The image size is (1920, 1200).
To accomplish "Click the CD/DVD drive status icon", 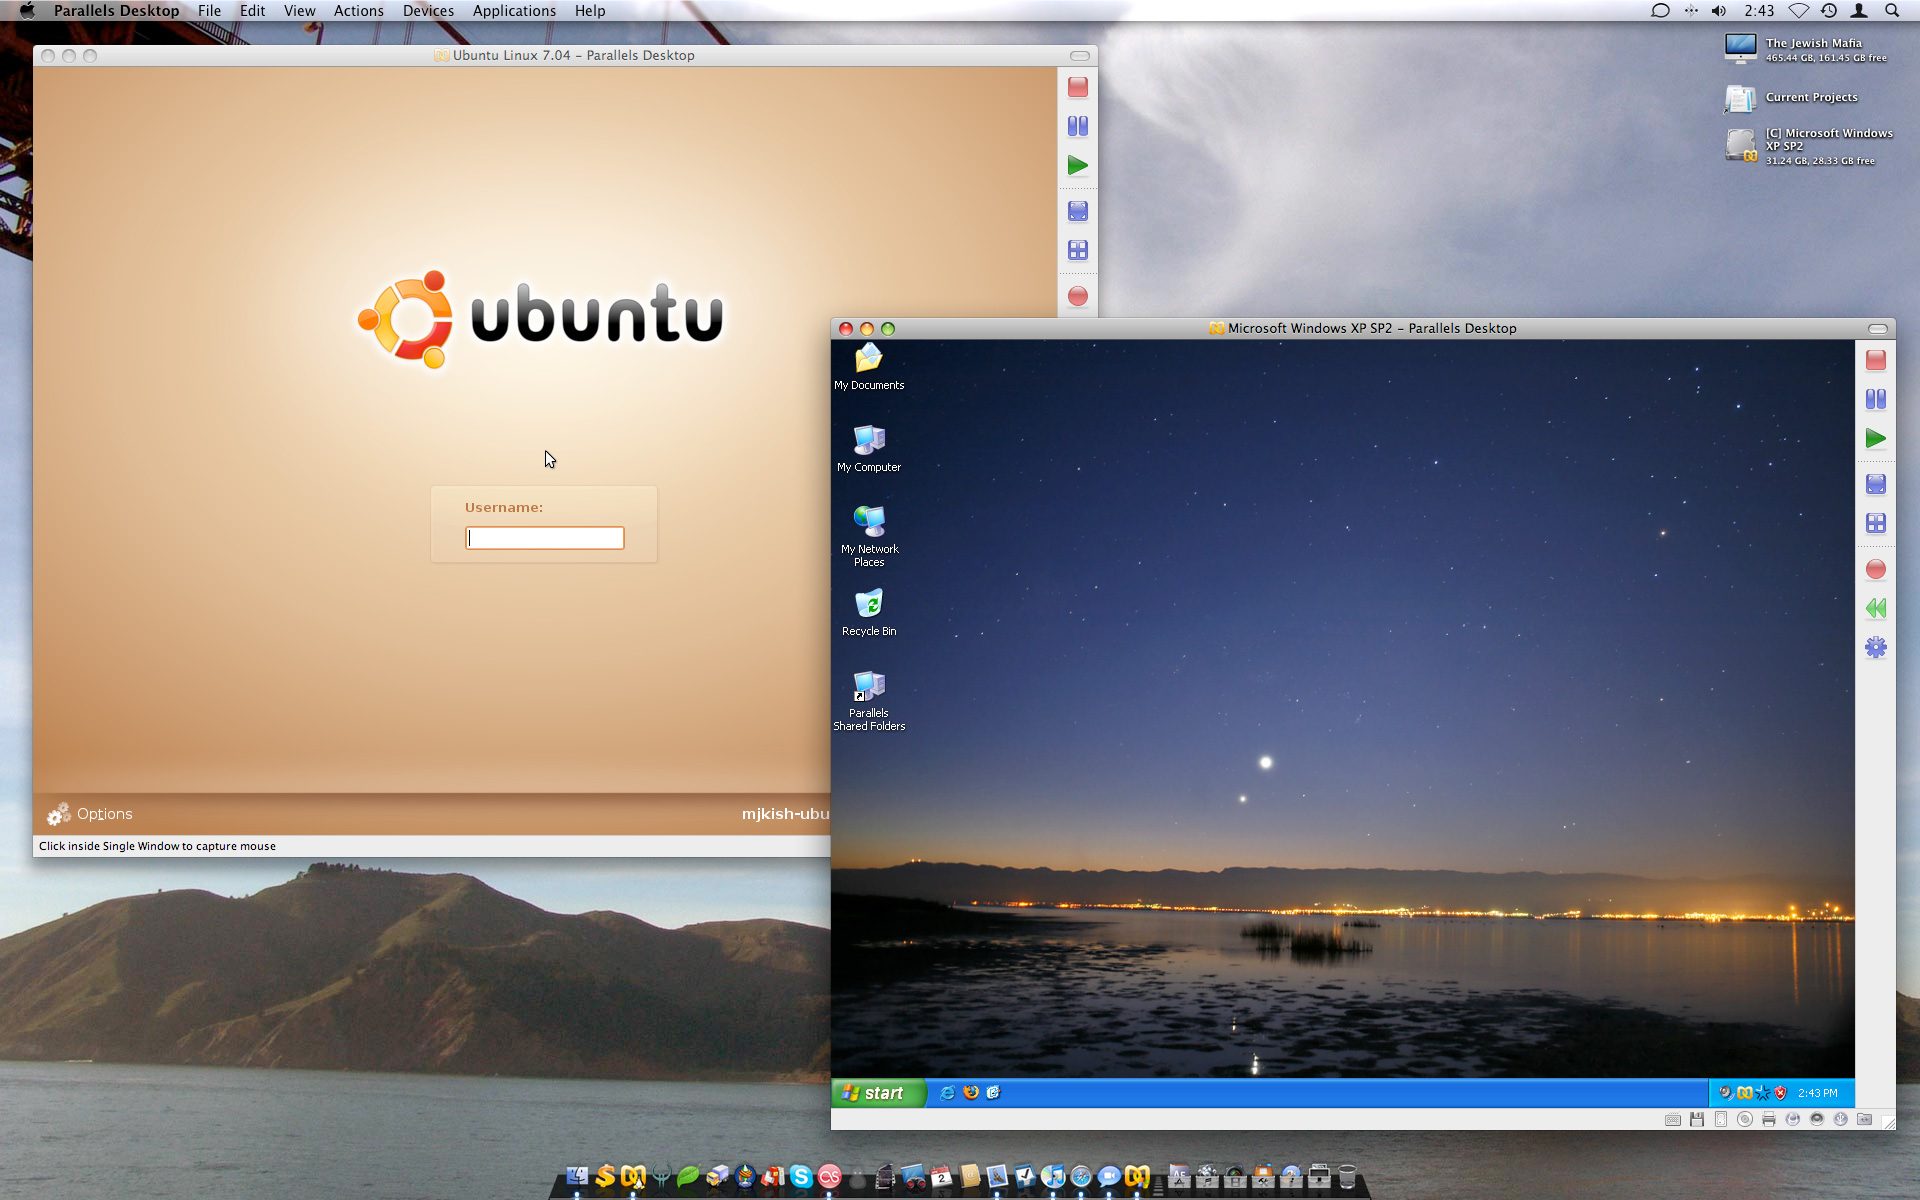I will pyautogui.click(x=1744, y=1120).
